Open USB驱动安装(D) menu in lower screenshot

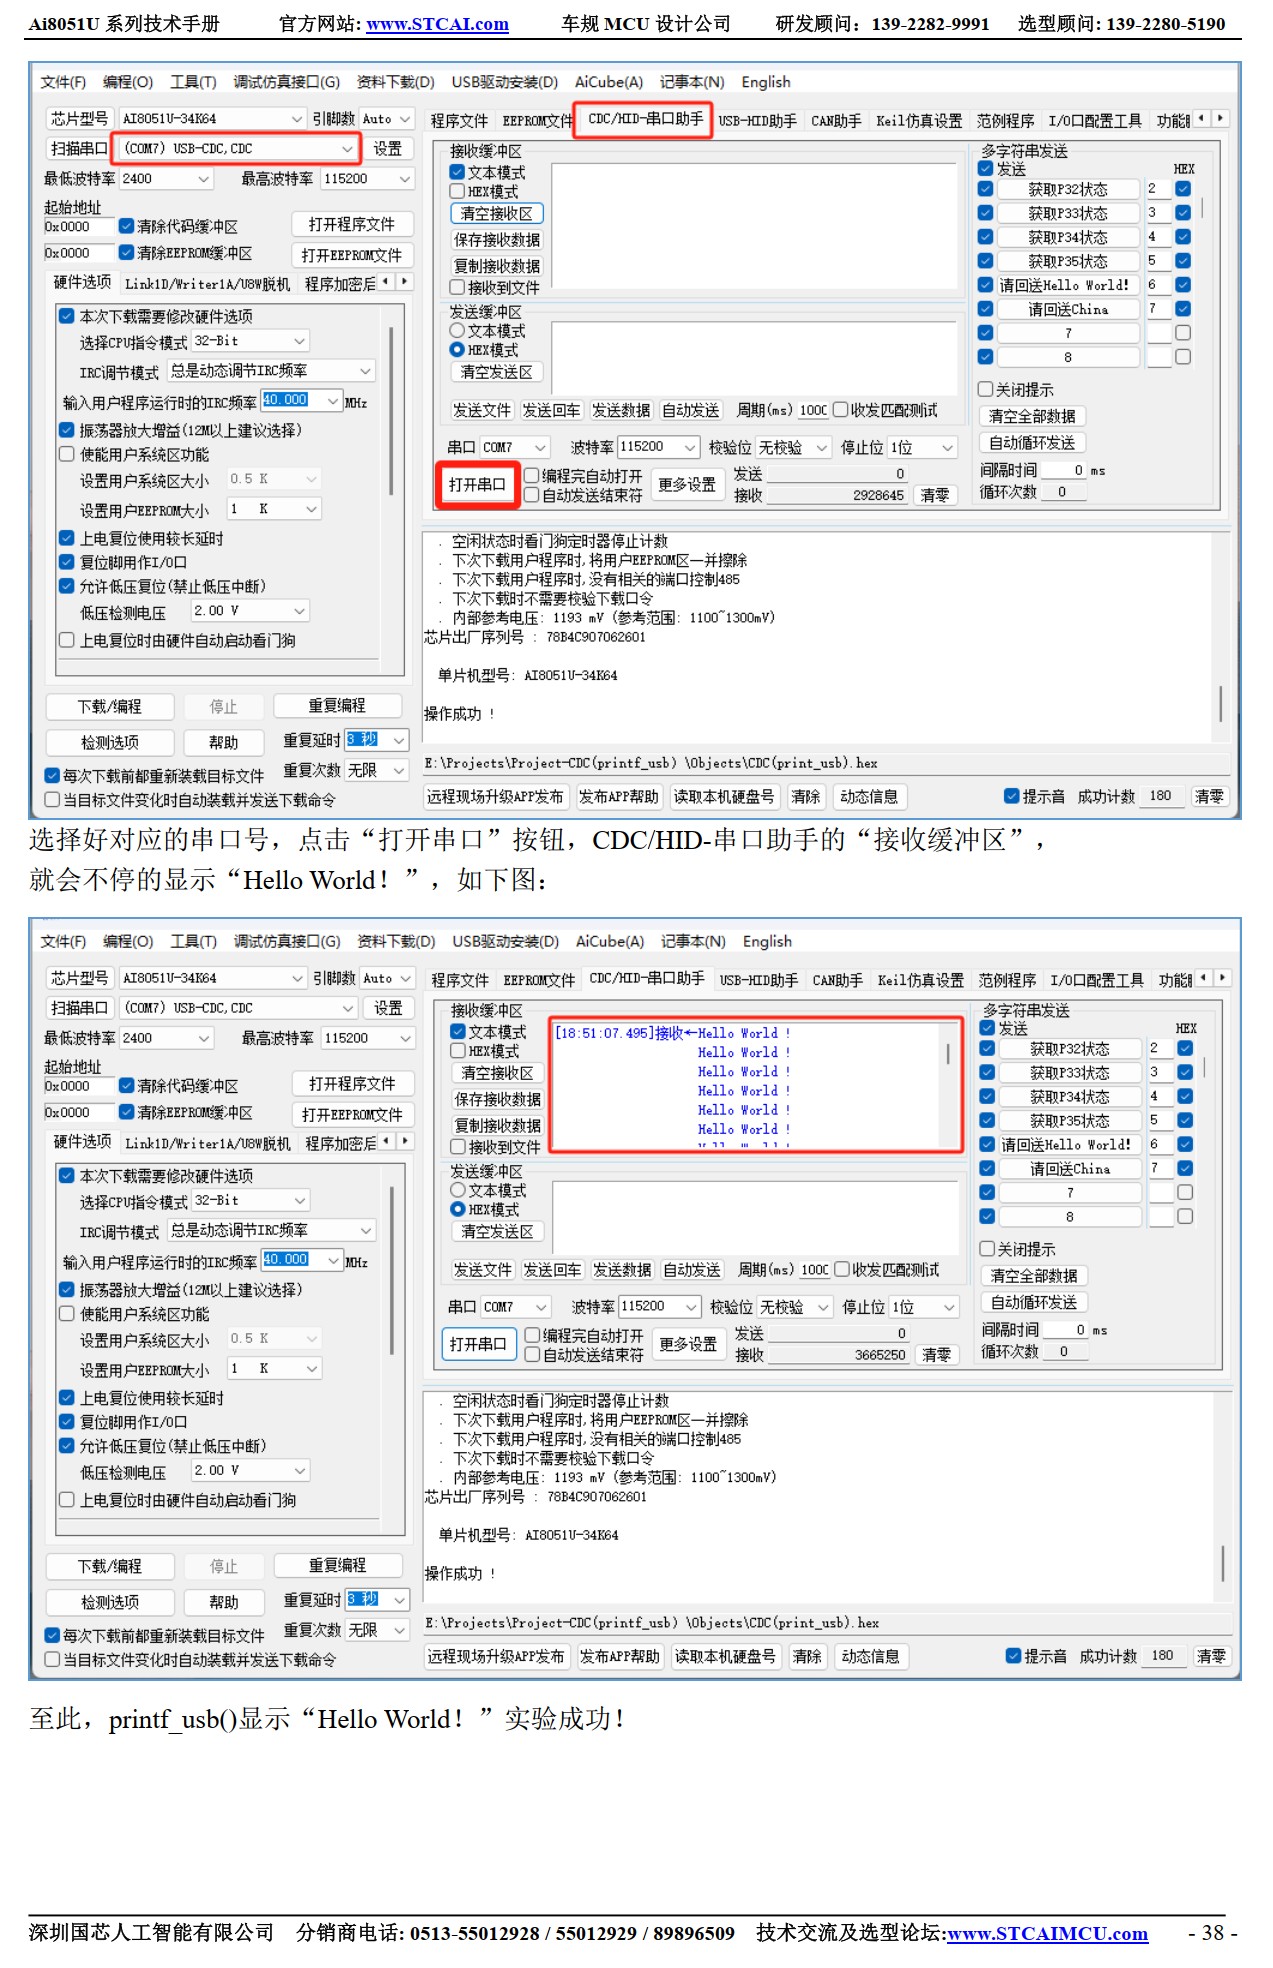coord(505,941)
